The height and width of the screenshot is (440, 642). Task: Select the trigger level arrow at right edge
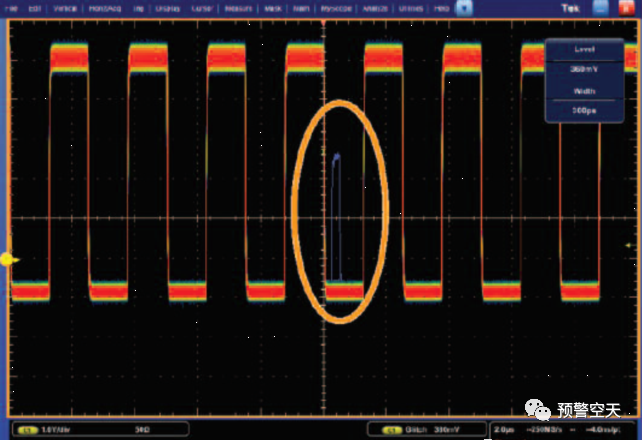629,245
